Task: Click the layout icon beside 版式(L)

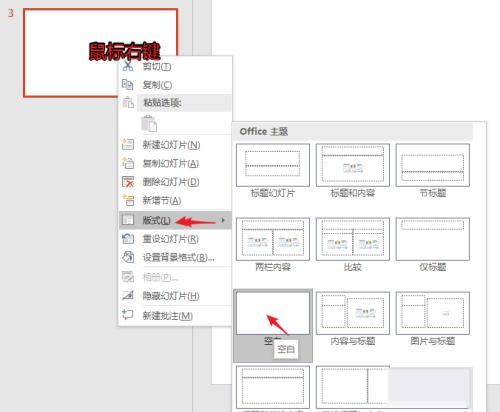Action: click(x=128, y=220)
